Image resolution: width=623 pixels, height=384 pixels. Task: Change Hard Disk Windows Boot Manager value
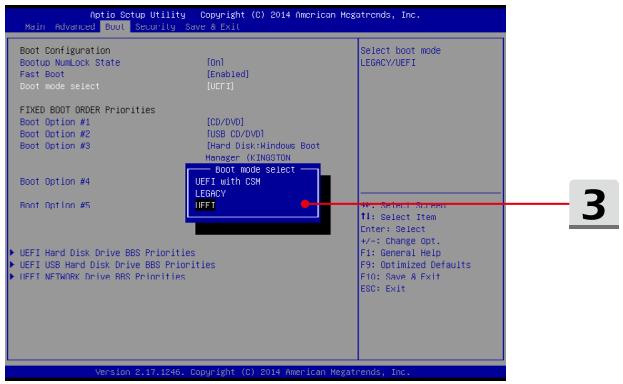pos(263,152)
